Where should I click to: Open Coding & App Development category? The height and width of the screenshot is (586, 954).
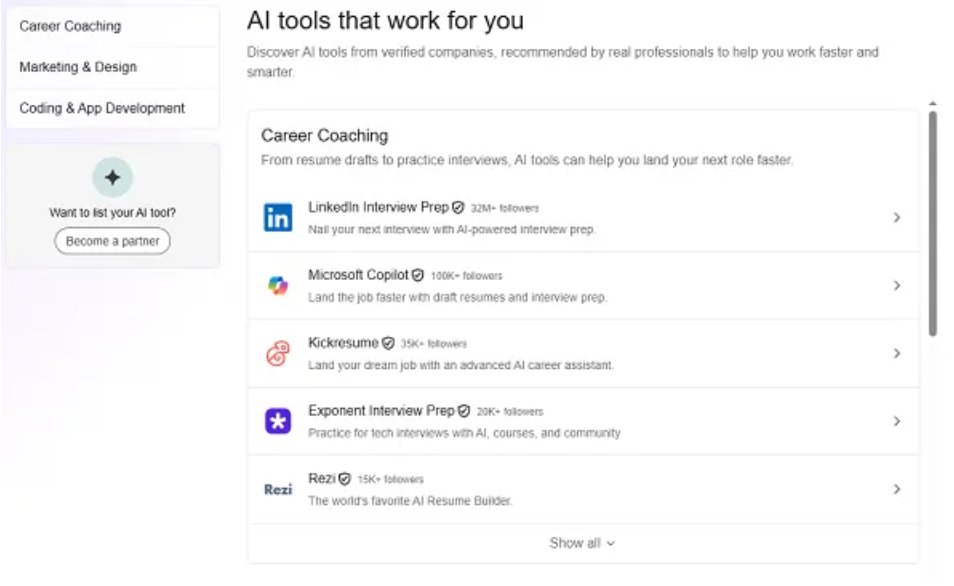[x=102, y=108]
